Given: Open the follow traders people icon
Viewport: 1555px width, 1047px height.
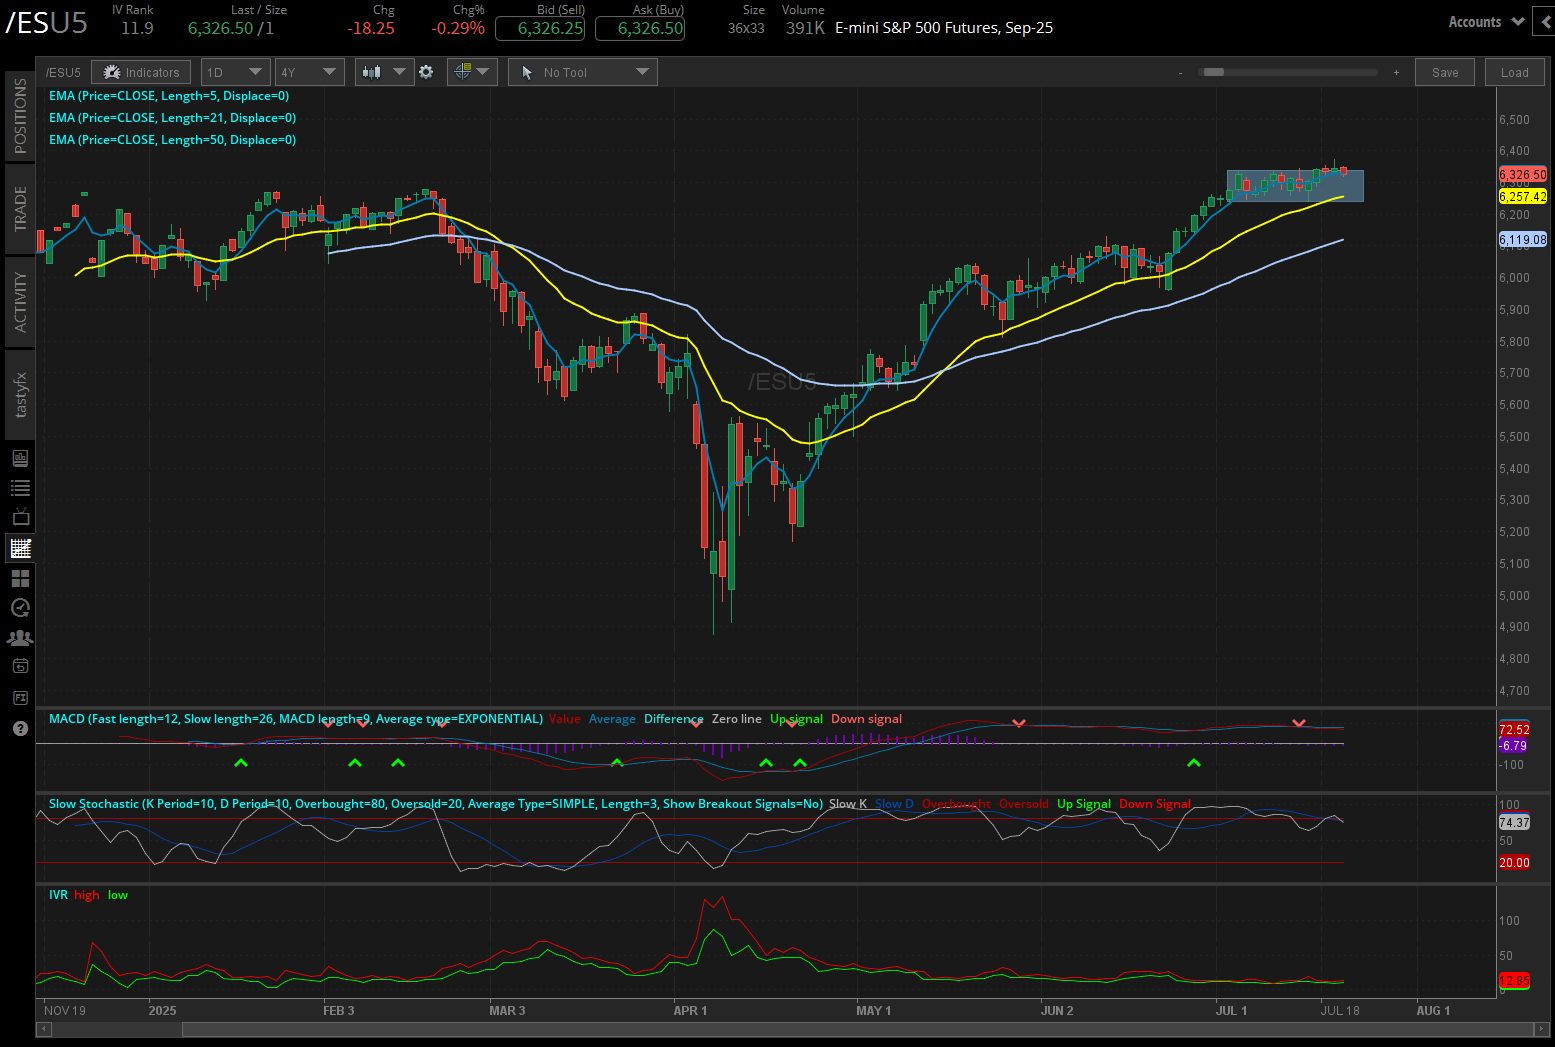Looking at the screenshot, I should [x=20, y=638].
